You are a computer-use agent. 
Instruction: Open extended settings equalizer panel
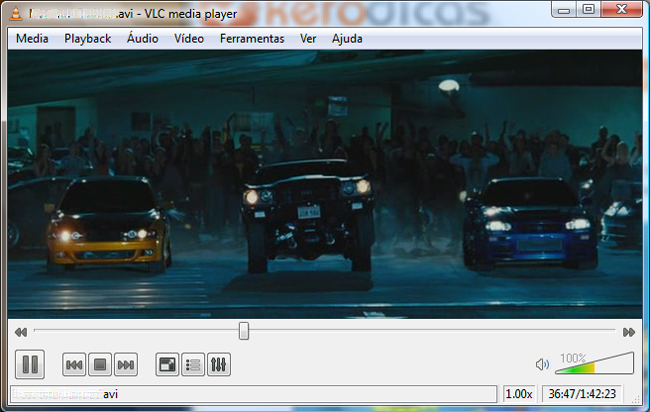218,365
